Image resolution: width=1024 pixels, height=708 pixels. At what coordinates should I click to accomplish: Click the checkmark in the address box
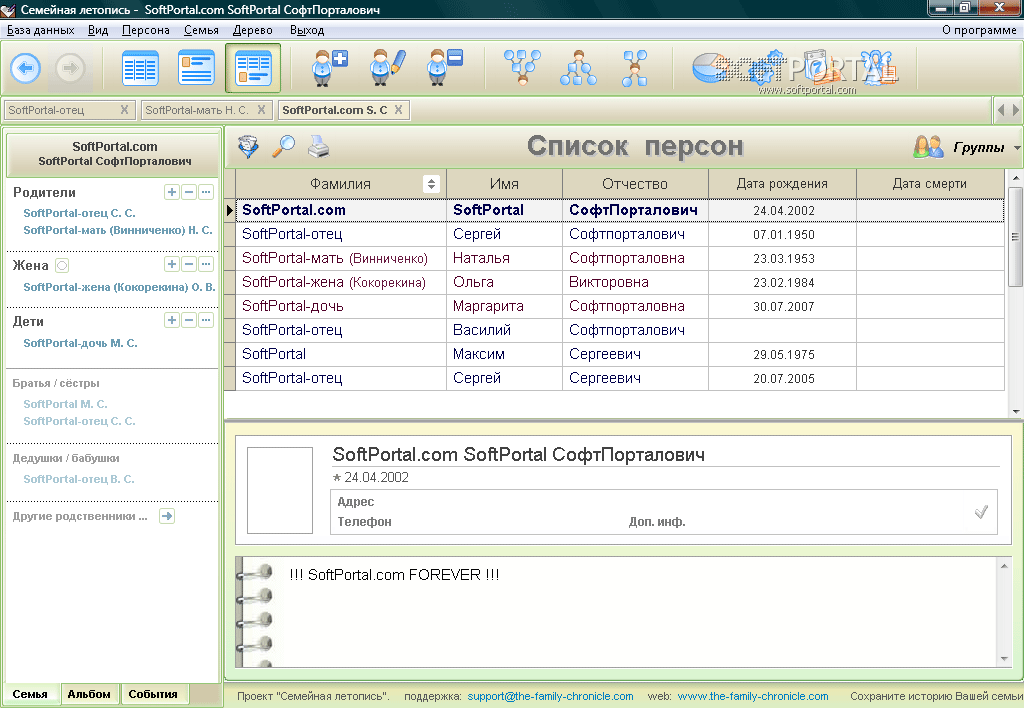coord(980,512)
